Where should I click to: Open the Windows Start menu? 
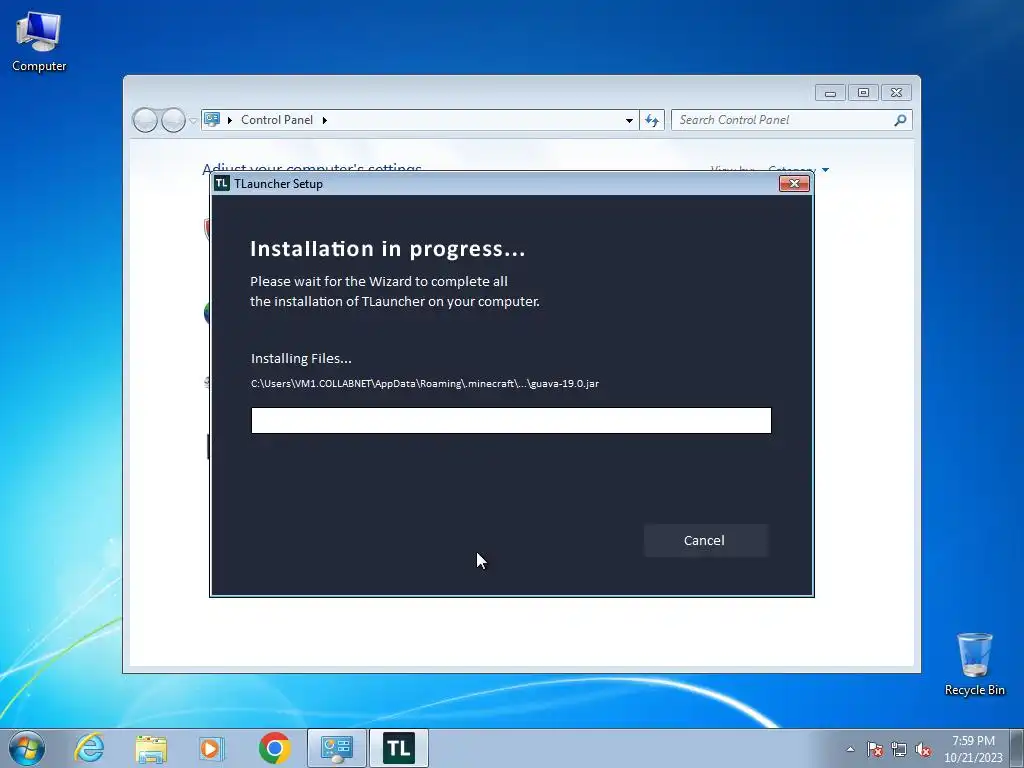coord(27,748)
